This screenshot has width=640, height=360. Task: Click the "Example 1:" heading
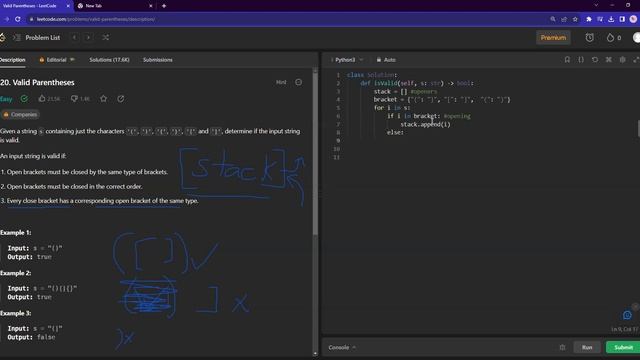point(16,232)
